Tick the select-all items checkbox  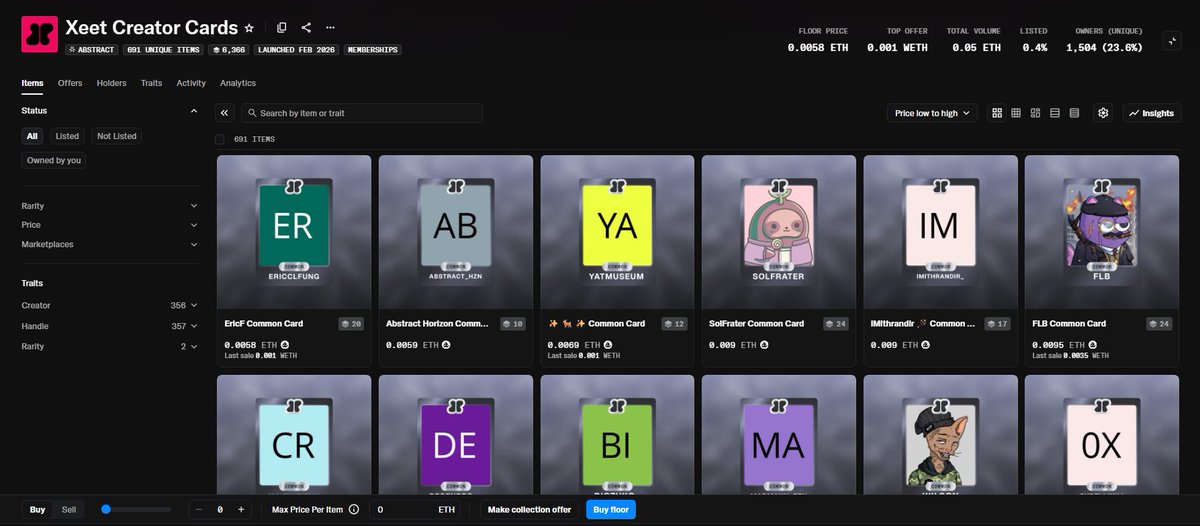pos(220,139)
